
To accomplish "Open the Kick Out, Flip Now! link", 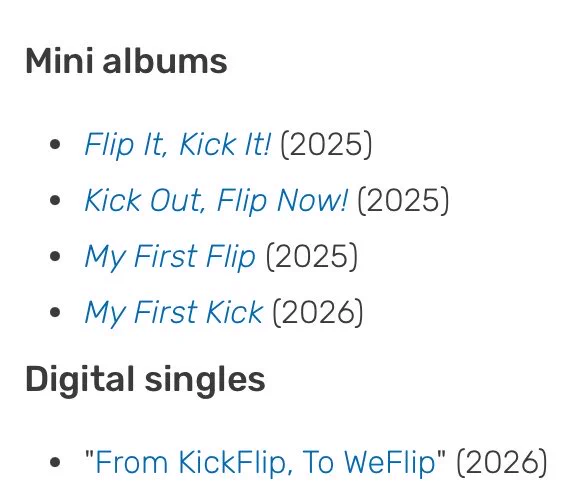I will click(x=216, y=201).
